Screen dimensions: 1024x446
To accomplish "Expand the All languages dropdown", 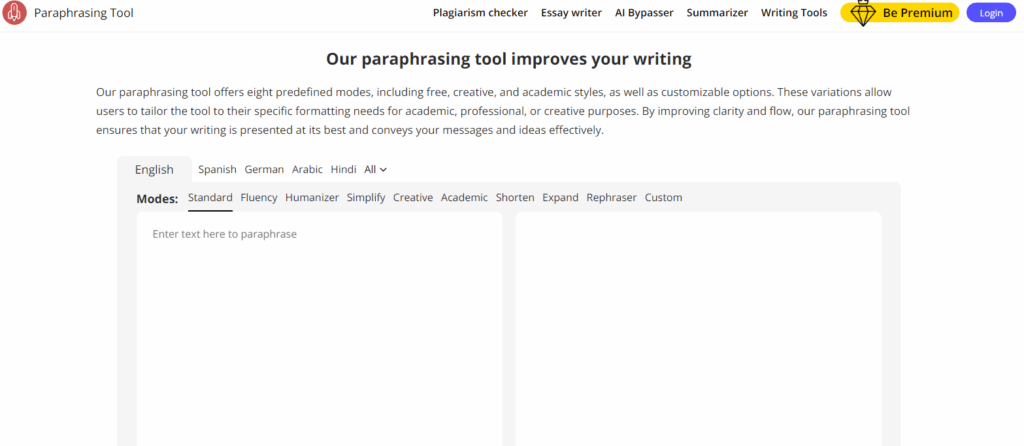I will coord(376,169).
